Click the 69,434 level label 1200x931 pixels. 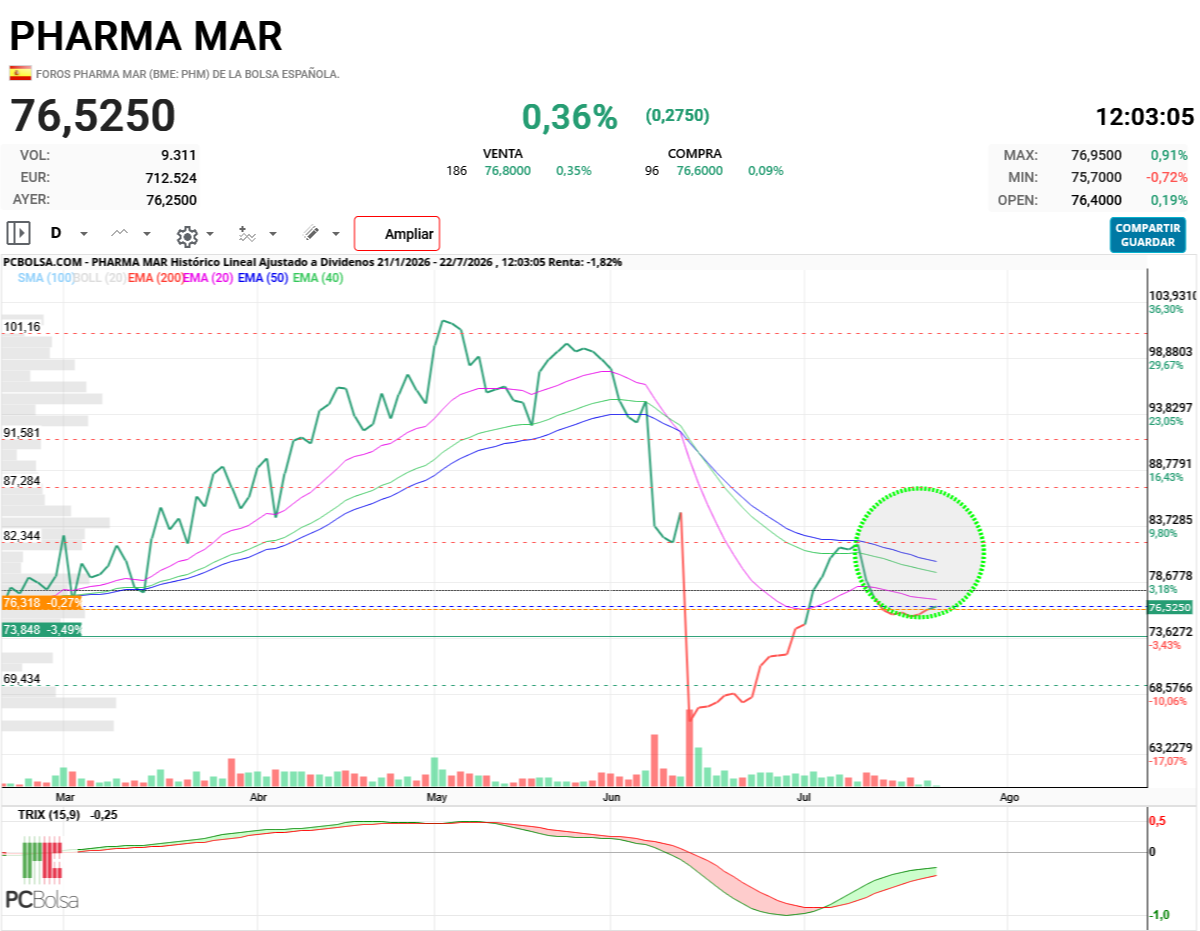point(22,679)
